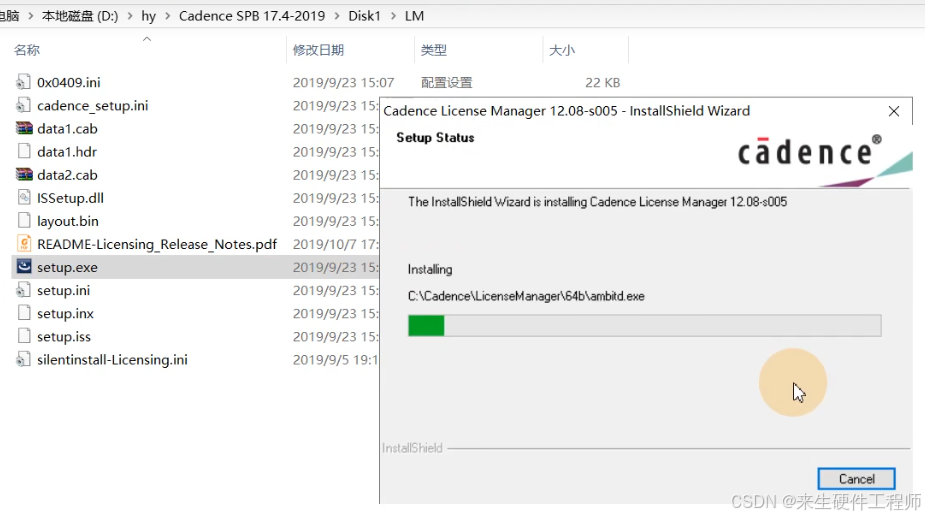Click the 2019/10/7 date of README PDF
The width and height of the screenshot is (925, 517).
click(335, 244)
